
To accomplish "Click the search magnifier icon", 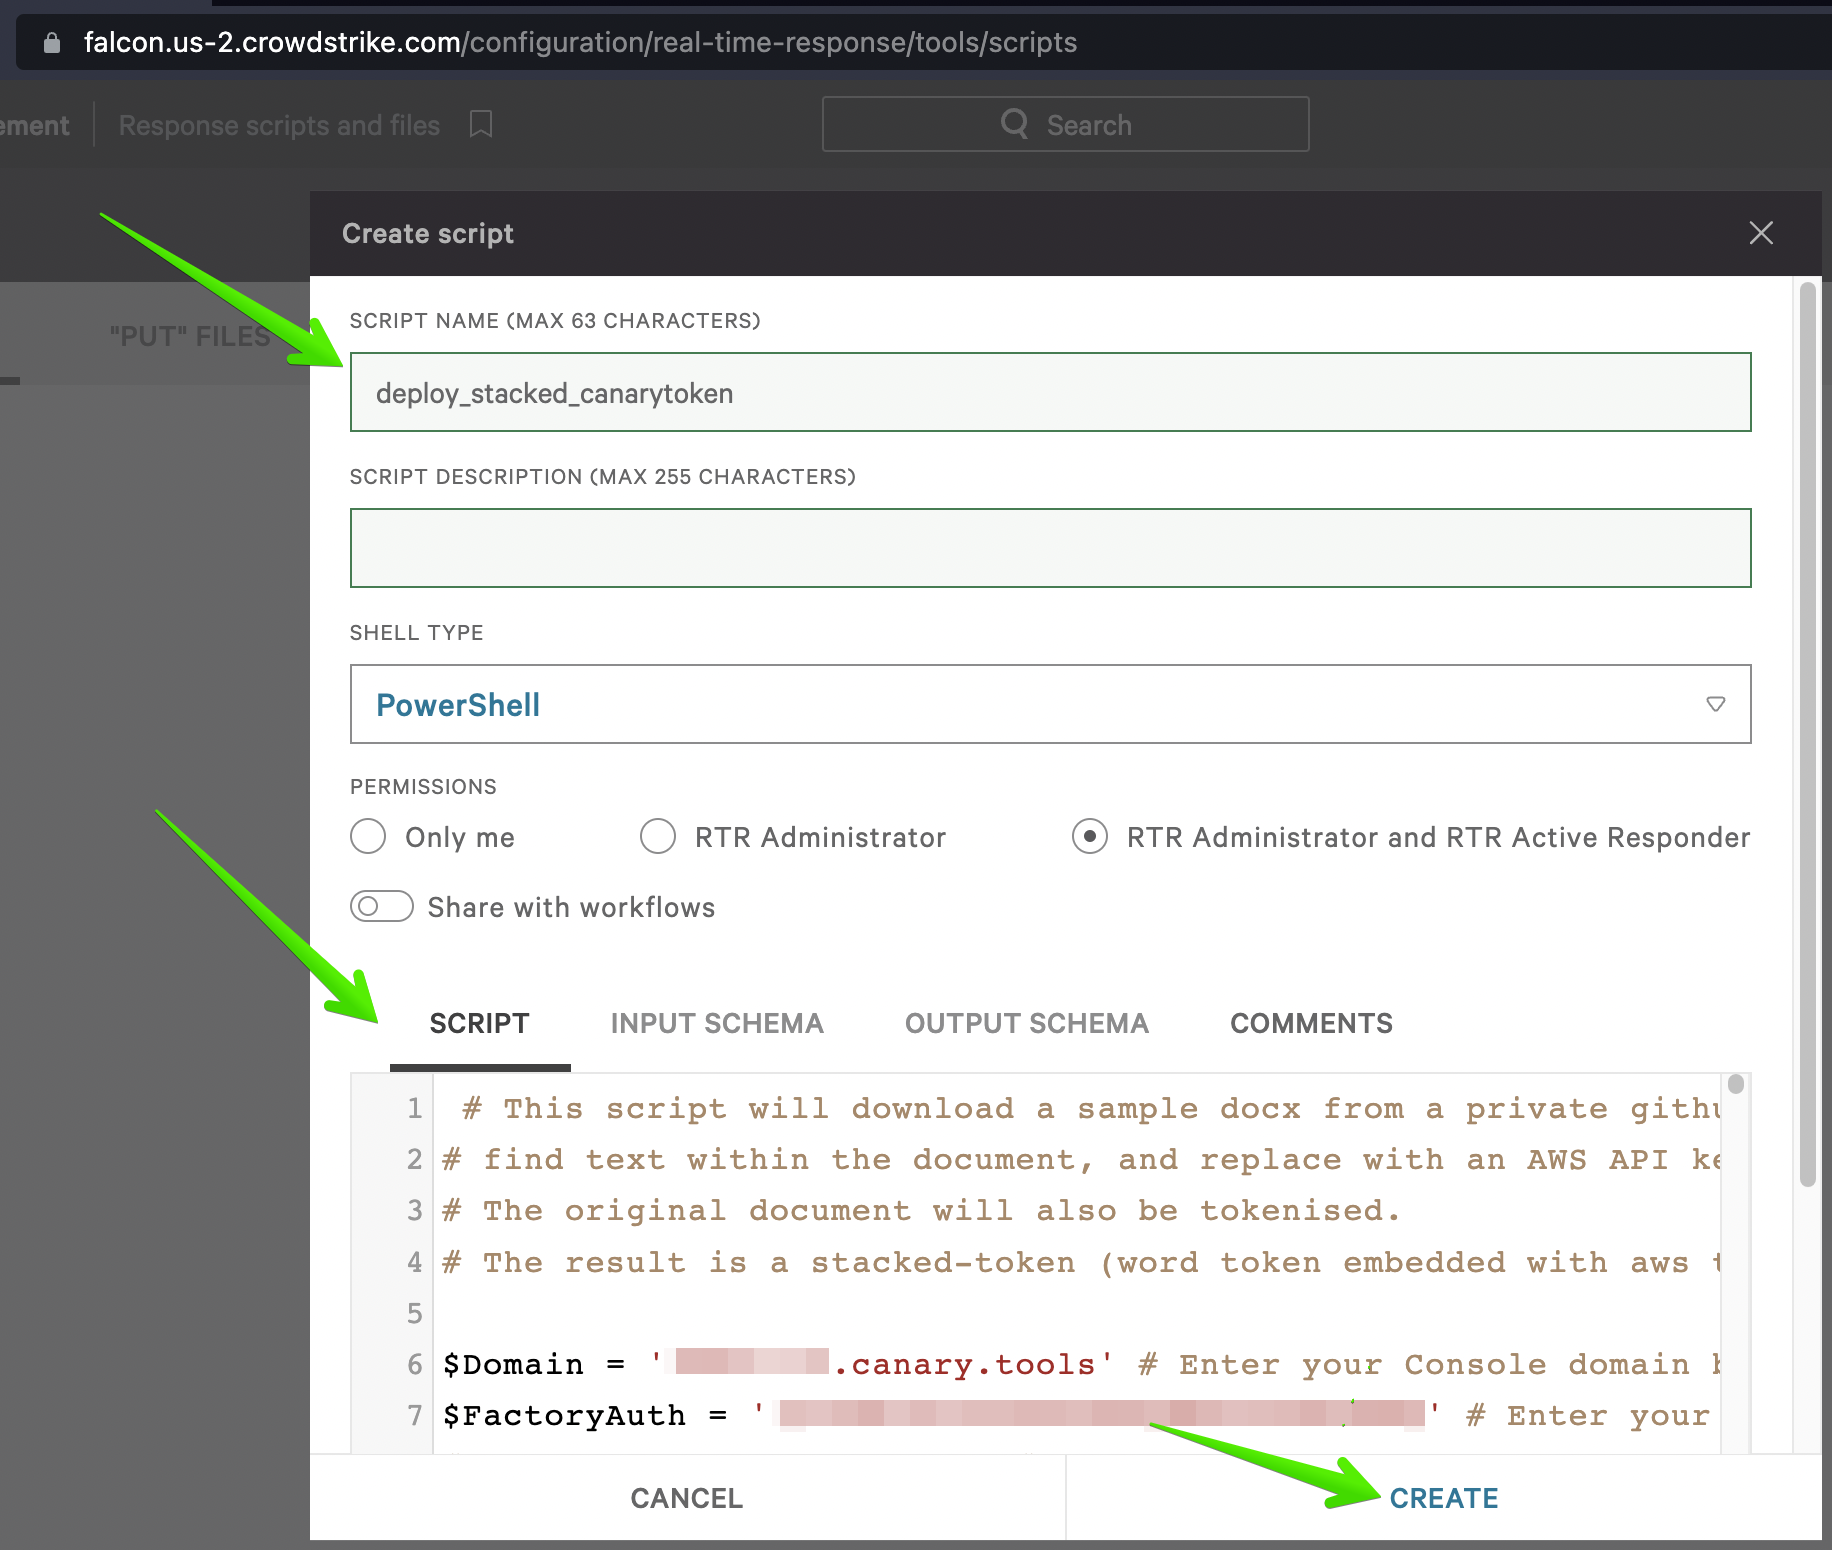I will coord(1015,124).
